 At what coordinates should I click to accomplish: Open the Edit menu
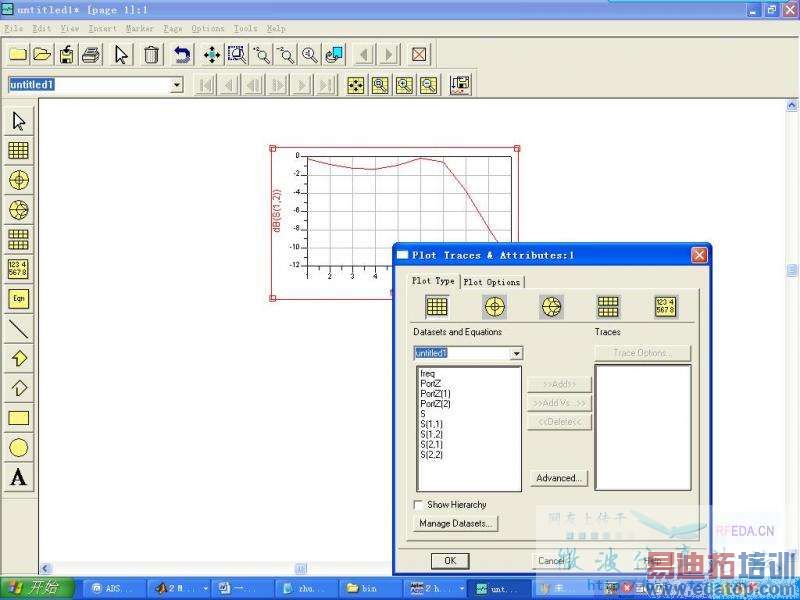click(42, 29)
